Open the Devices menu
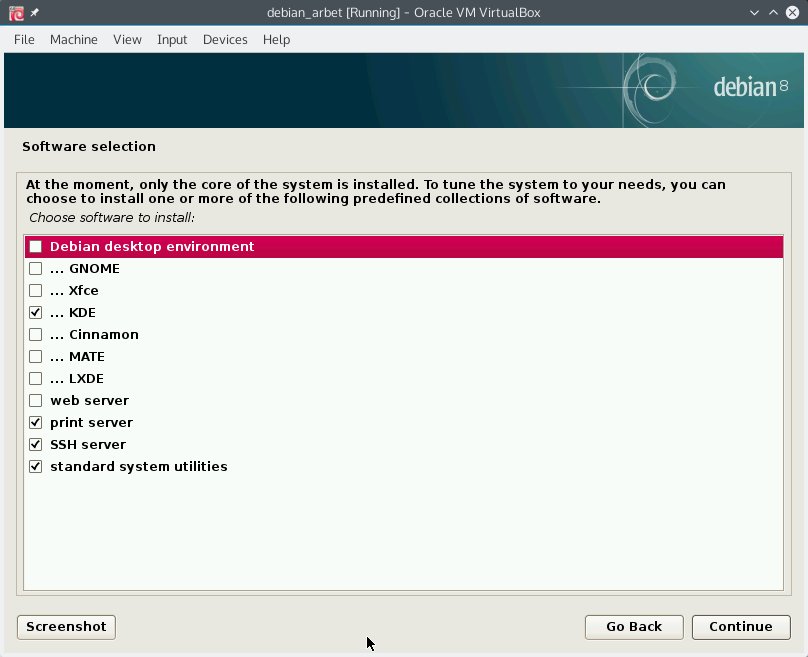The width and height of the screenshot is (808, 657). 225,40
